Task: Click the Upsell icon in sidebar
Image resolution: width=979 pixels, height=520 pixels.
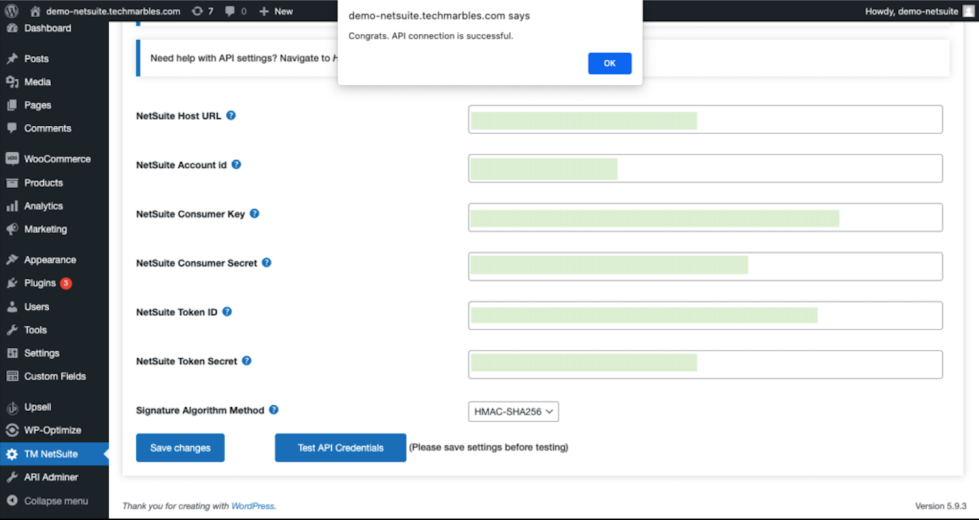Action: [12, 408]
